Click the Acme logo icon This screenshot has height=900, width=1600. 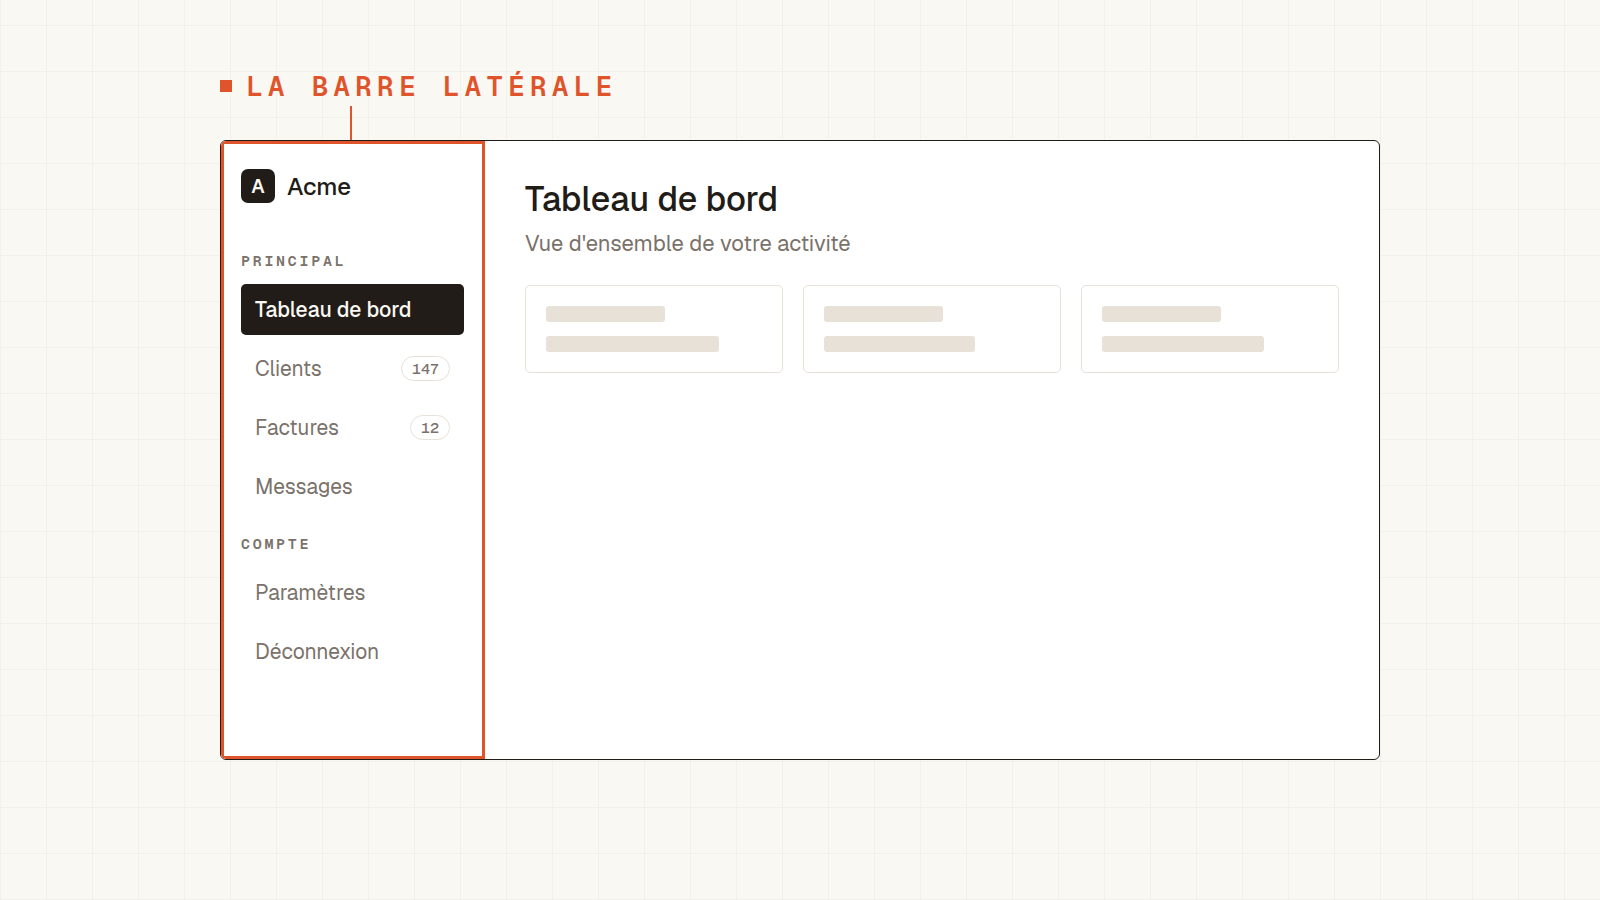click(x=258, y=186)
